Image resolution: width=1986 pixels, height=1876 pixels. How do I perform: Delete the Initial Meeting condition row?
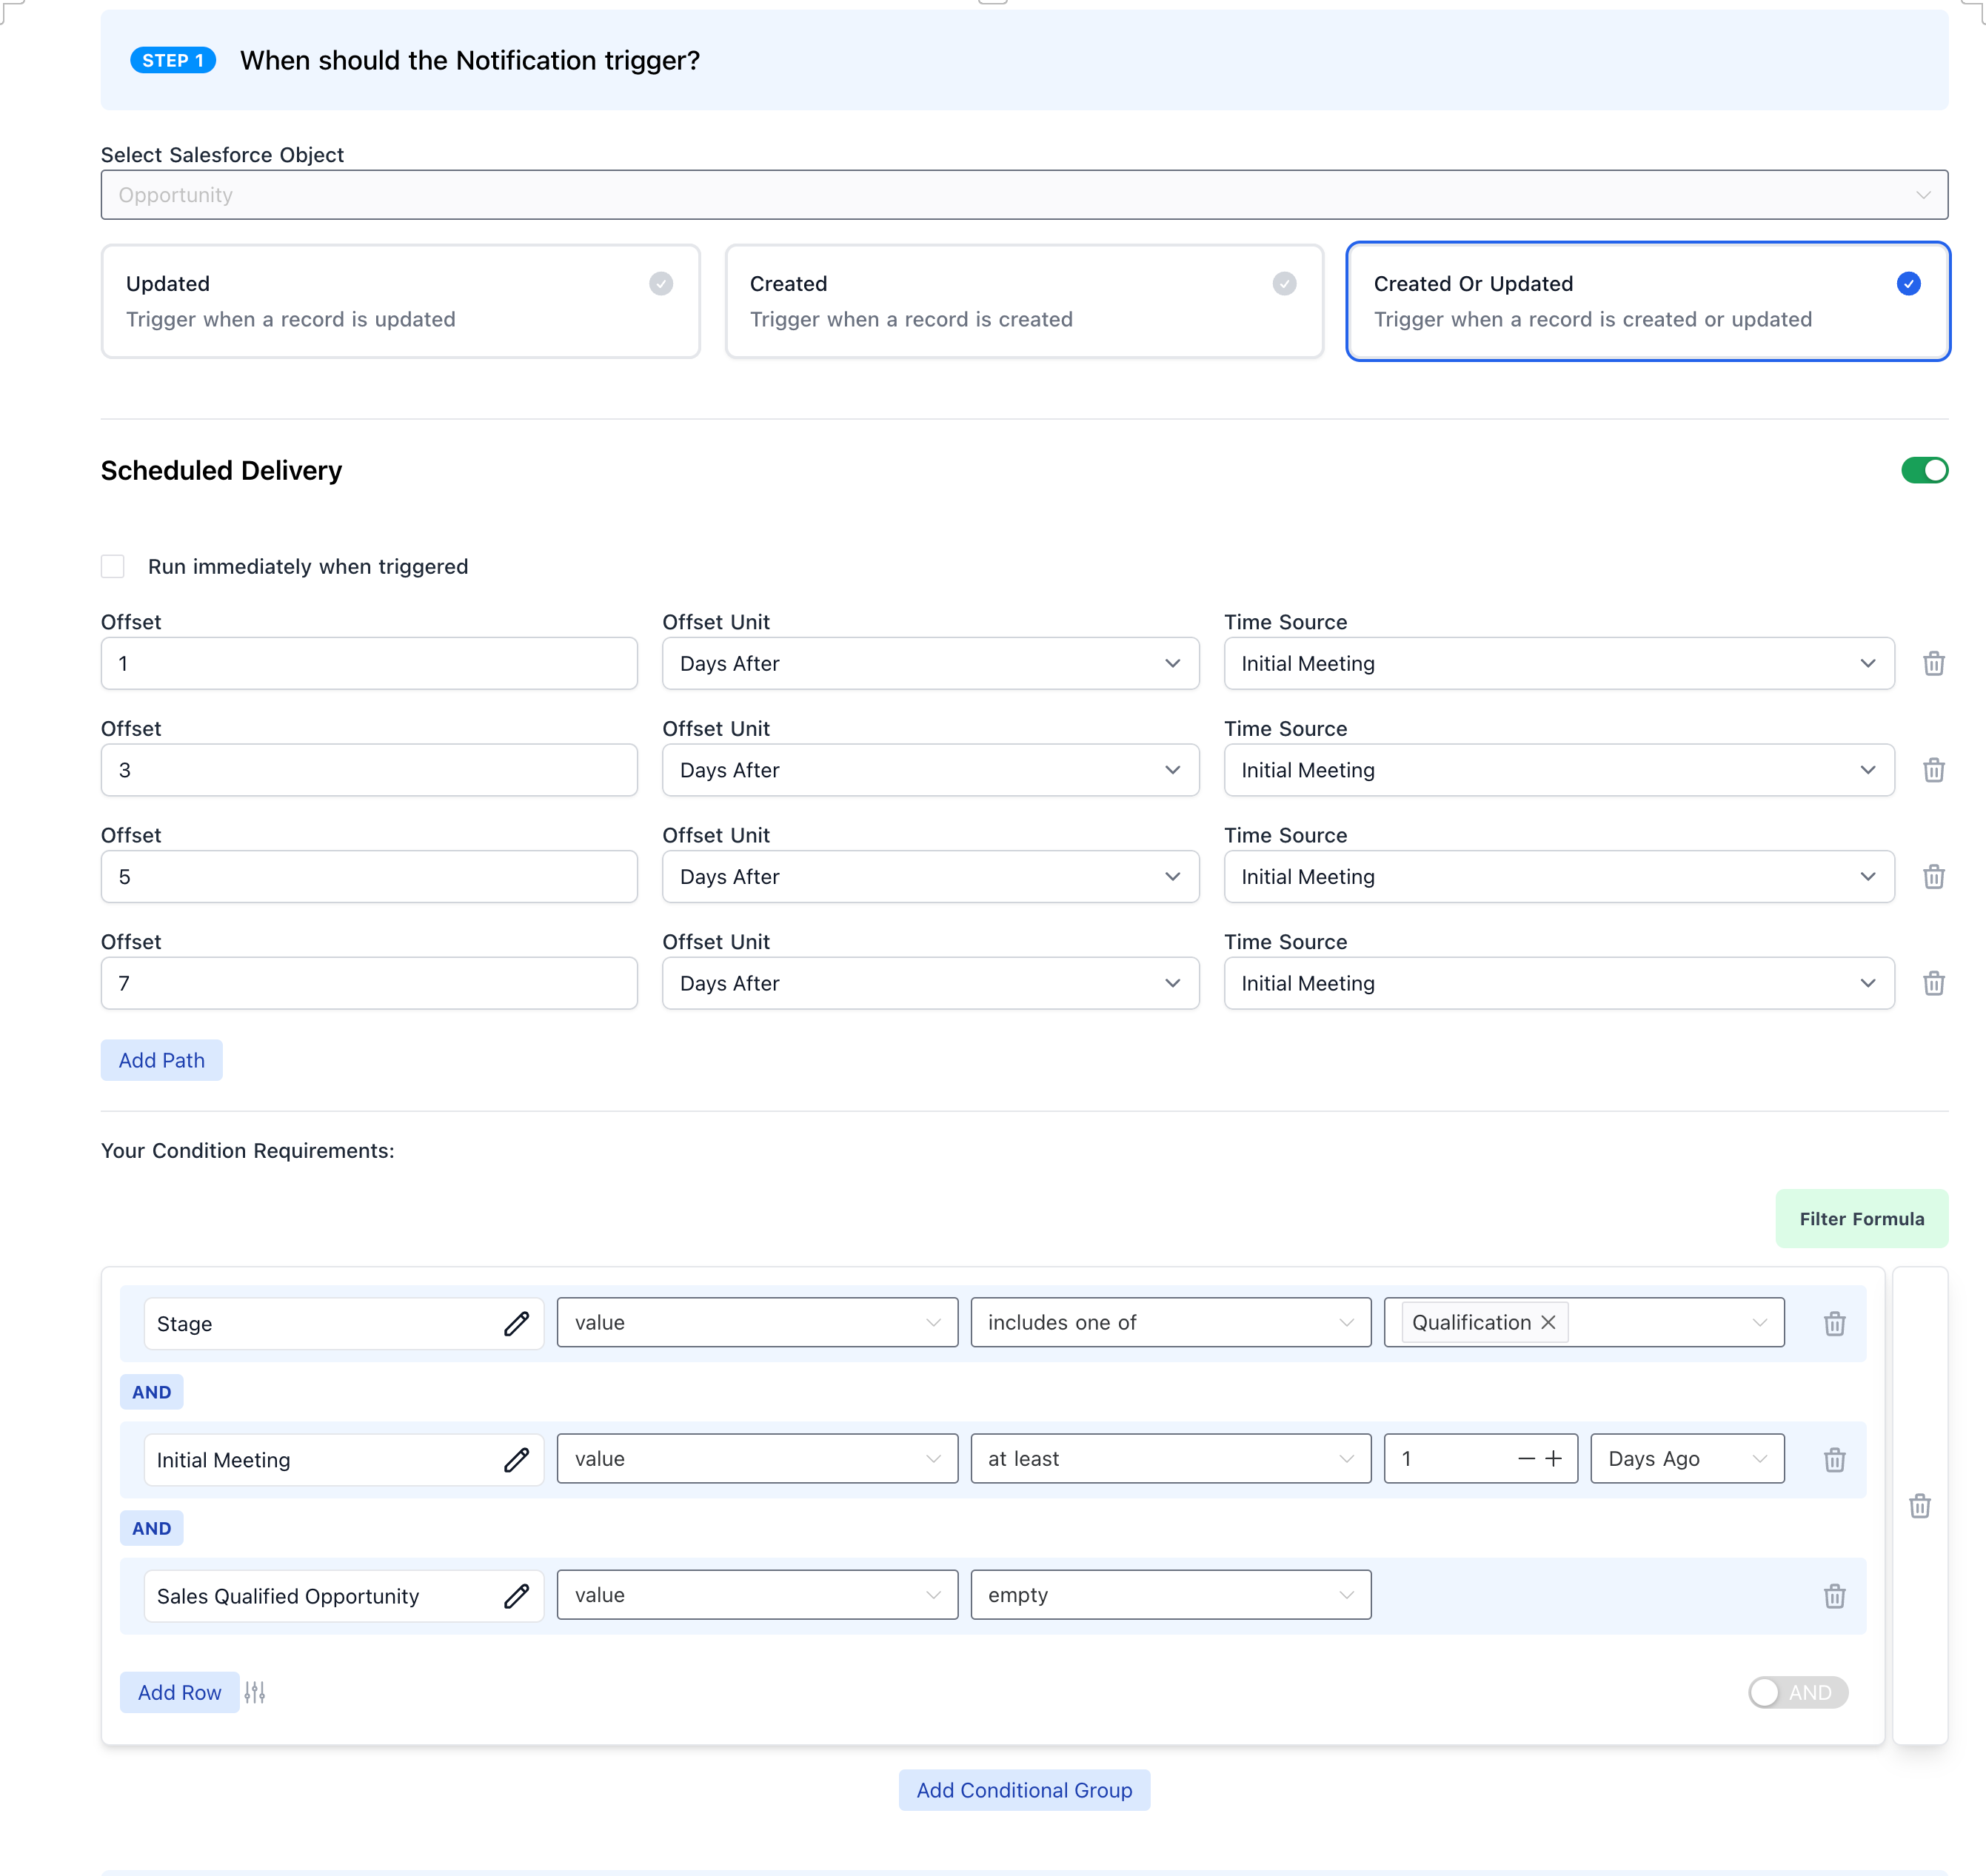tap(1834, 1460)
